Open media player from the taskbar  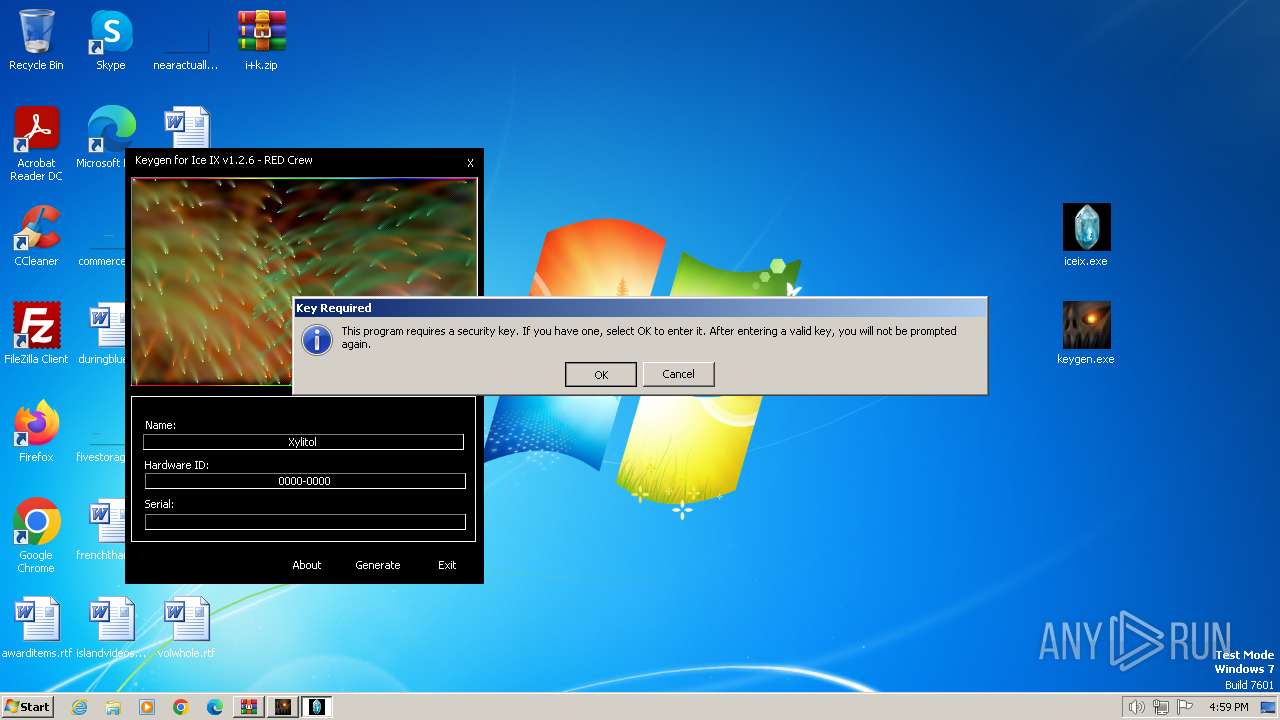(x=147, y=707)
